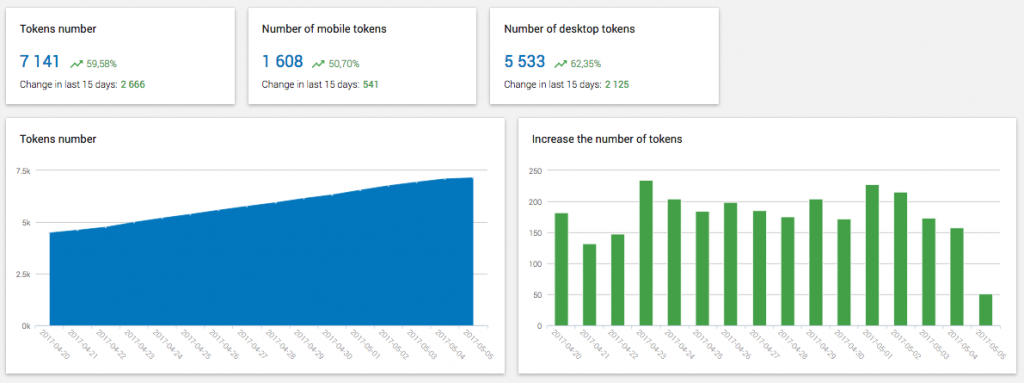Screen dimensions: 1024x383
Task: Click the Increase the number of tokens title
Action: click(607, 139)
